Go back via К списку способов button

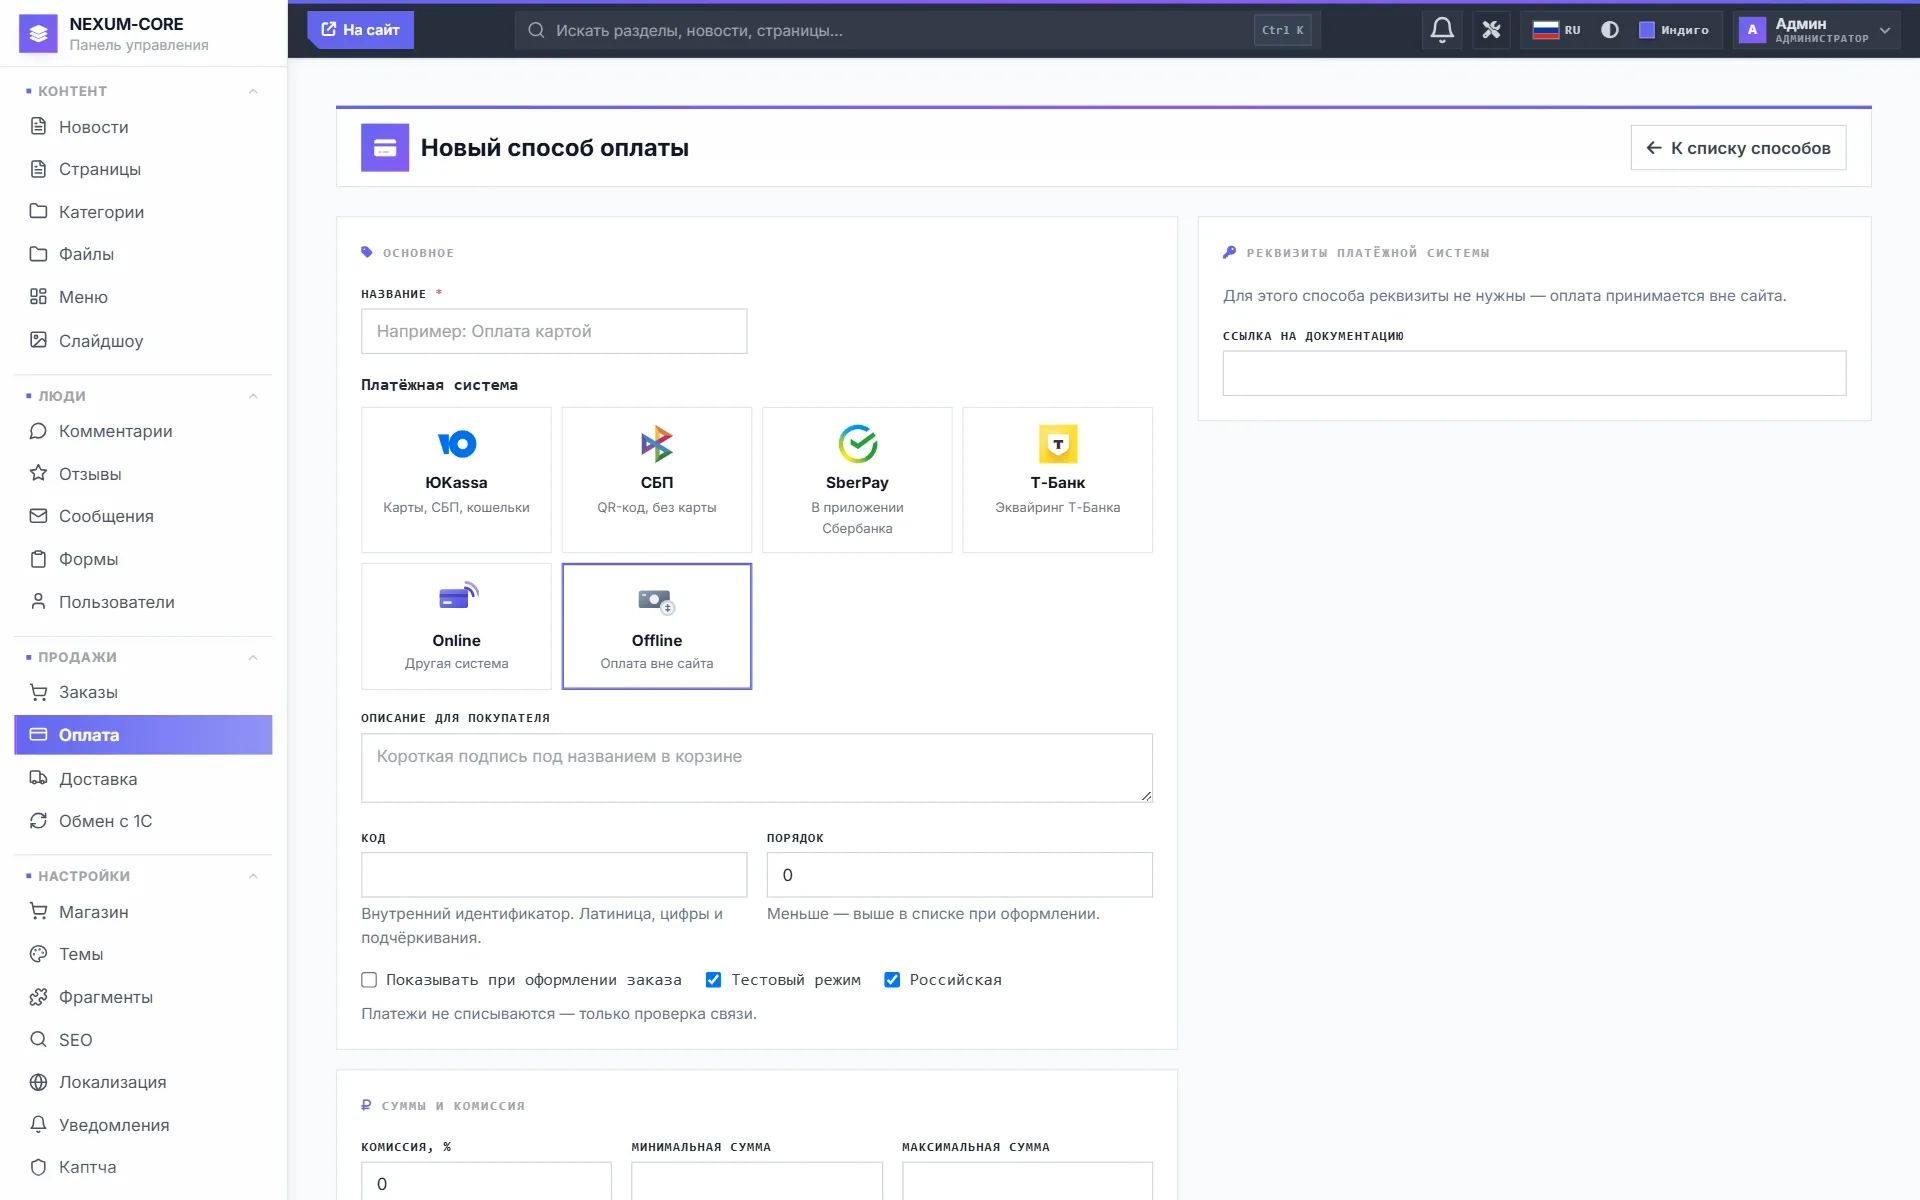(x=1738, y=148)
